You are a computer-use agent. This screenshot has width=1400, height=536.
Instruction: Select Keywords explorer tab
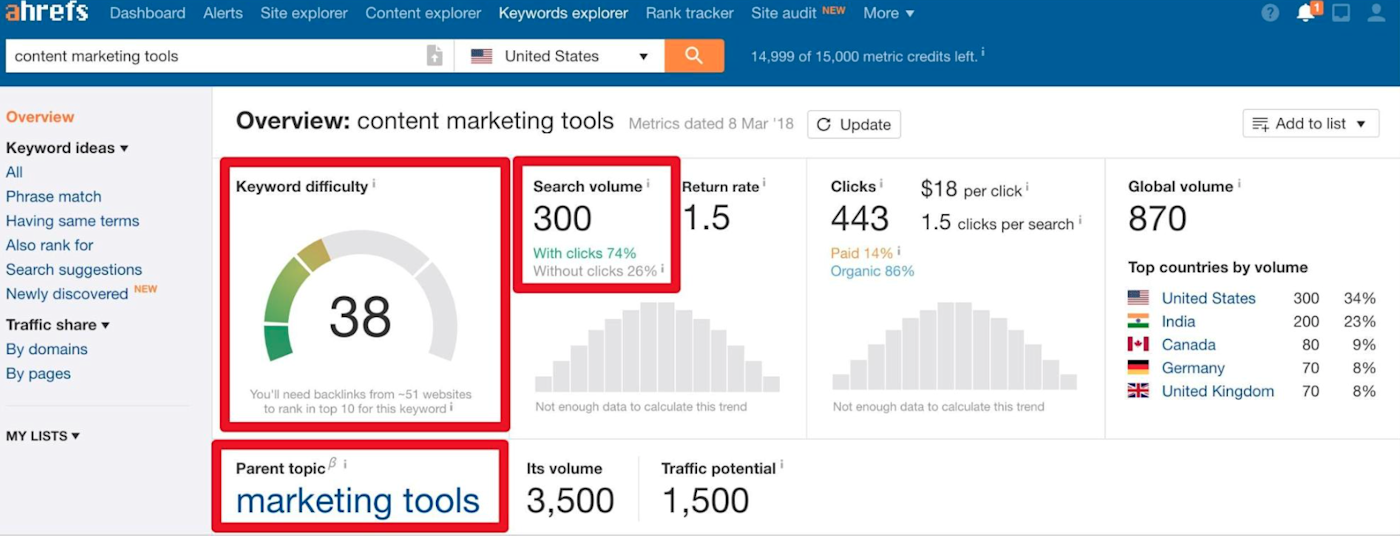564,13
